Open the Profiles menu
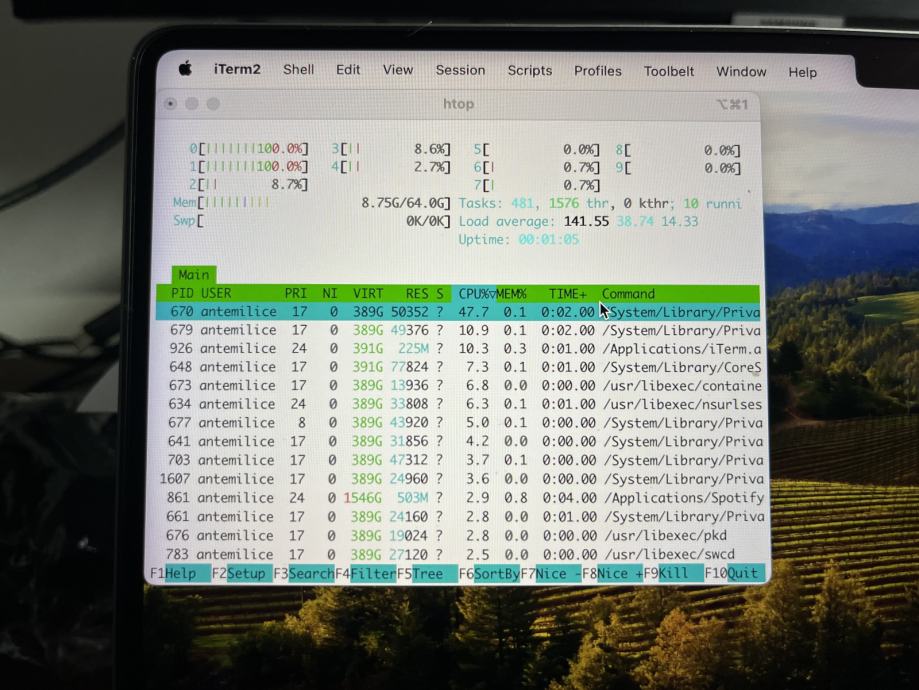919x690 pixels. coord(597,71)
